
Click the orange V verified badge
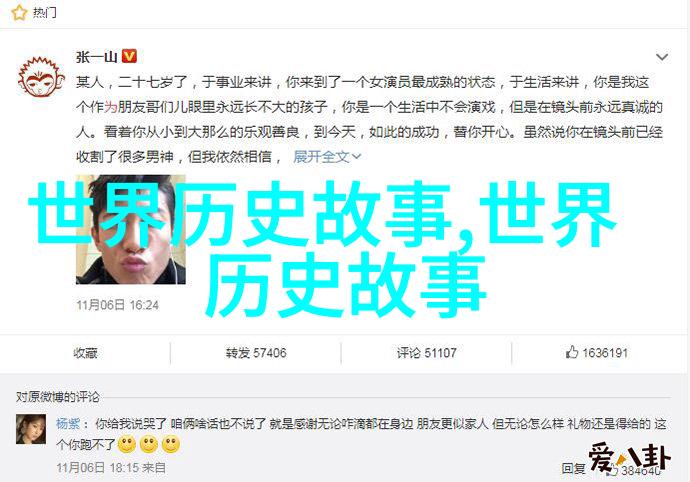pyautogui.click(x=129, y=56)
